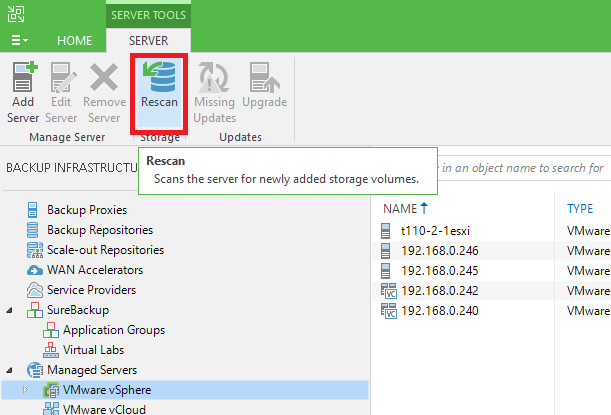Click the Upgrade ribbon icon

click(265, 77)
